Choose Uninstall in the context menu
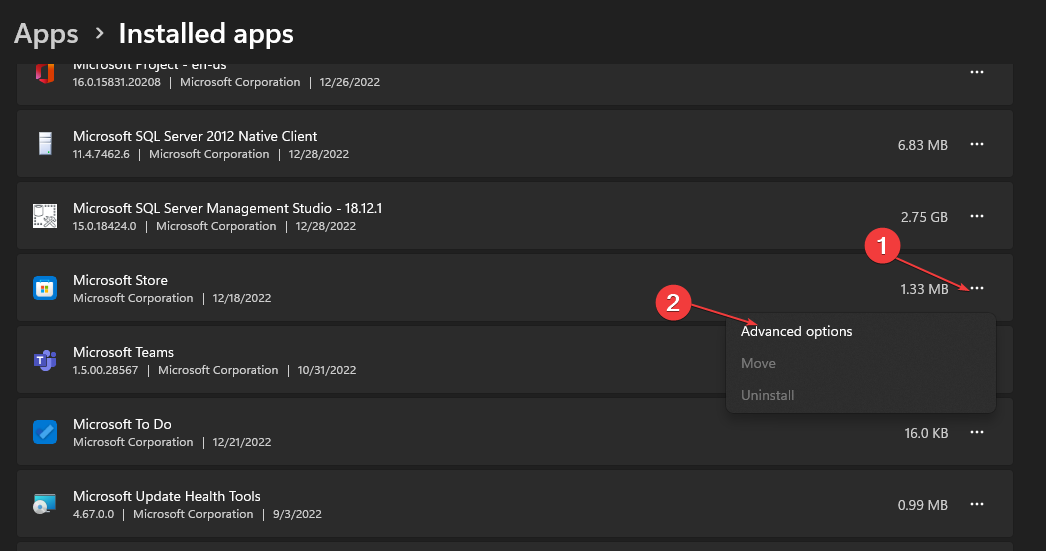The height and width of the screenshot is (551, 1046). click(767, 395)
